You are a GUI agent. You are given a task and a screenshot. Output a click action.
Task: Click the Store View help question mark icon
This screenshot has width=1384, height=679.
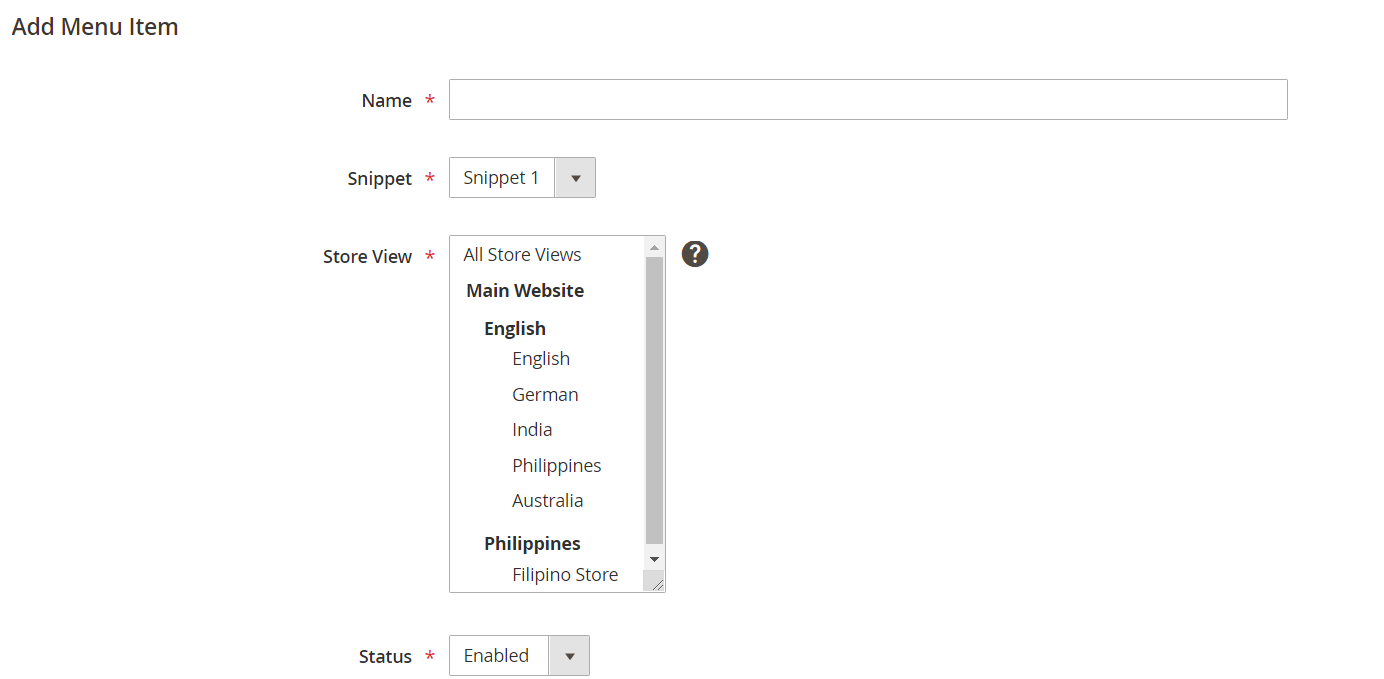tap(694, 254)
